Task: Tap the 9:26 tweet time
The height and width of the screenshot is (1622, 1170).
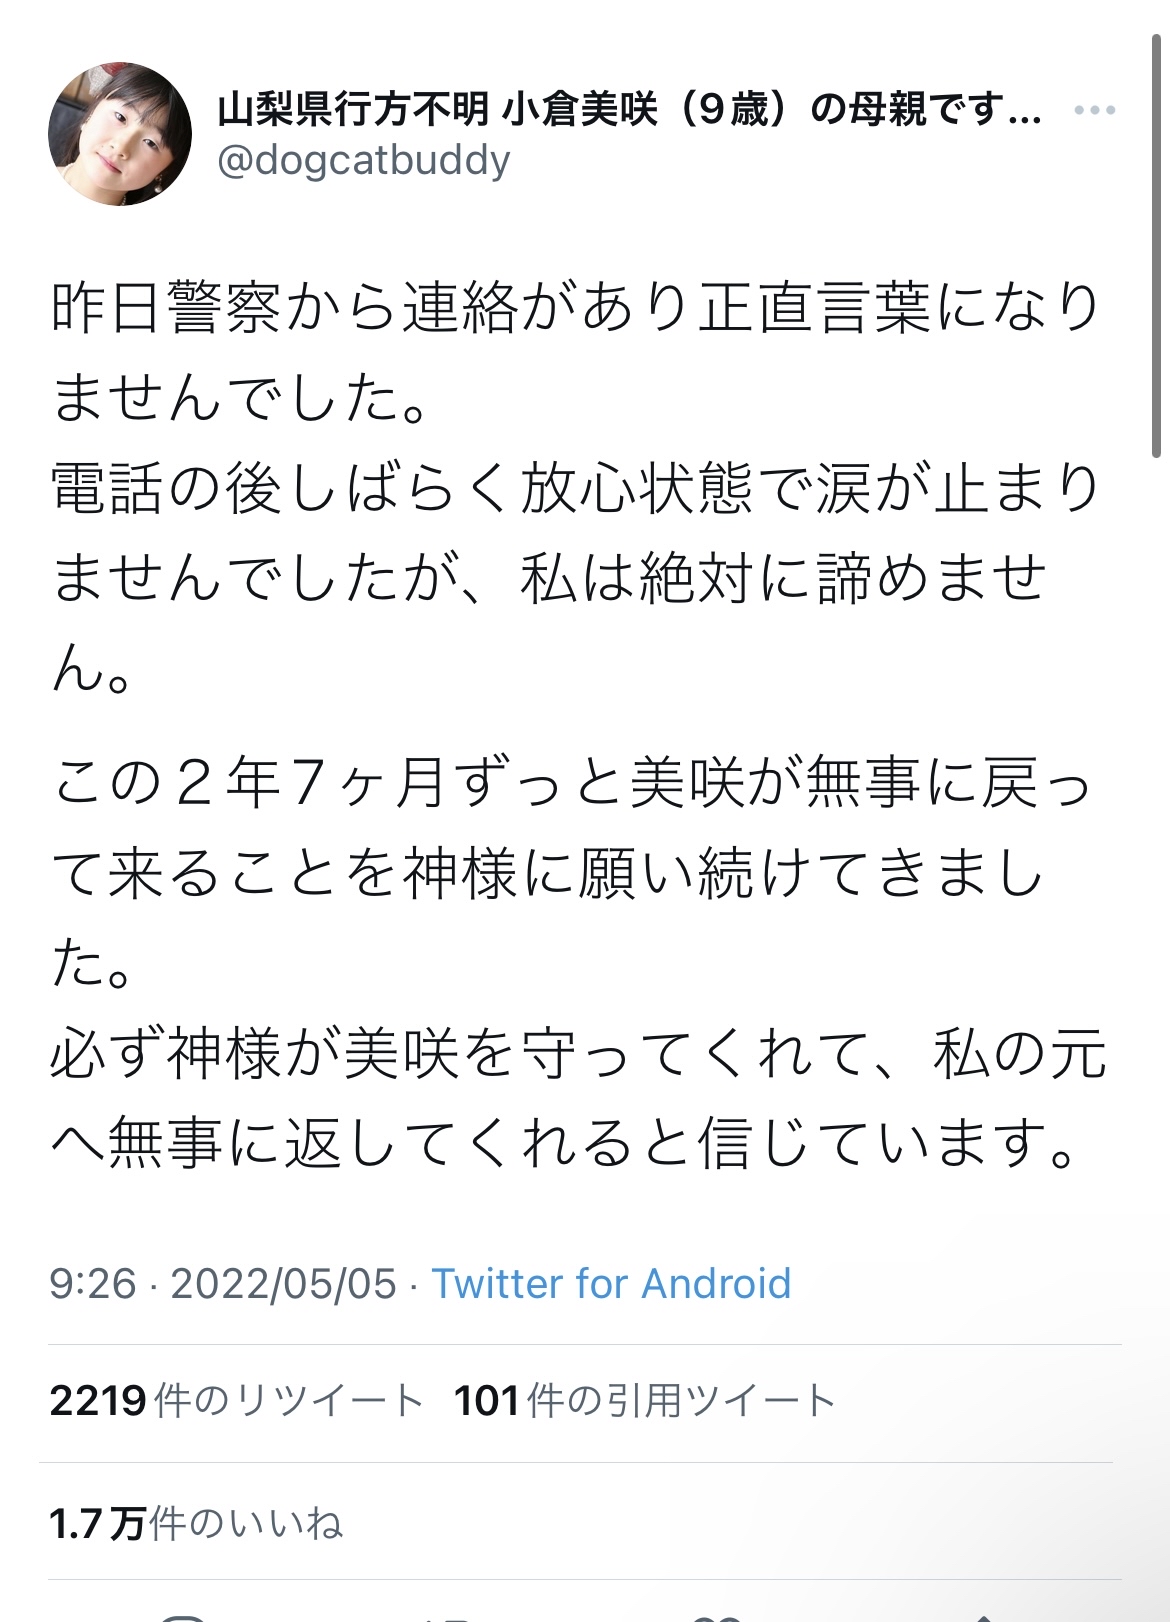Action: point(92,1283)
